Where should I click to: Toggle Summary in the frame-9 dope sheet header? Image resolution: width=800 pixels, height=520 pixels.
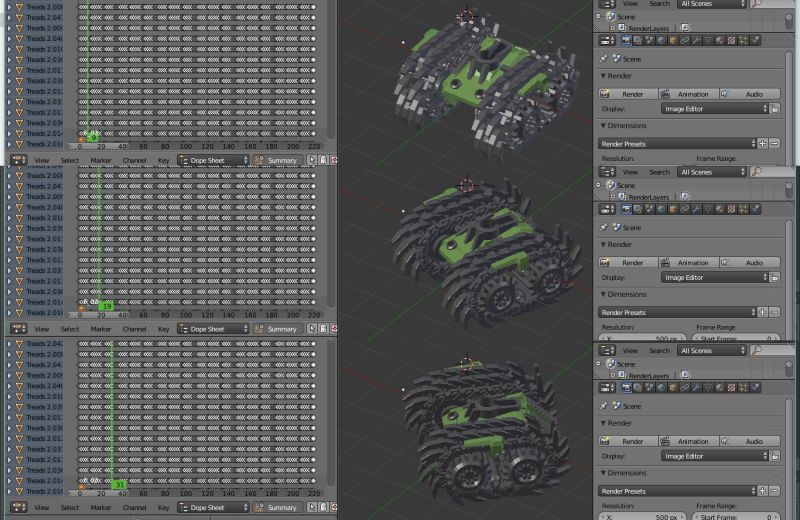pyautogui.click(x=277, y=160)
